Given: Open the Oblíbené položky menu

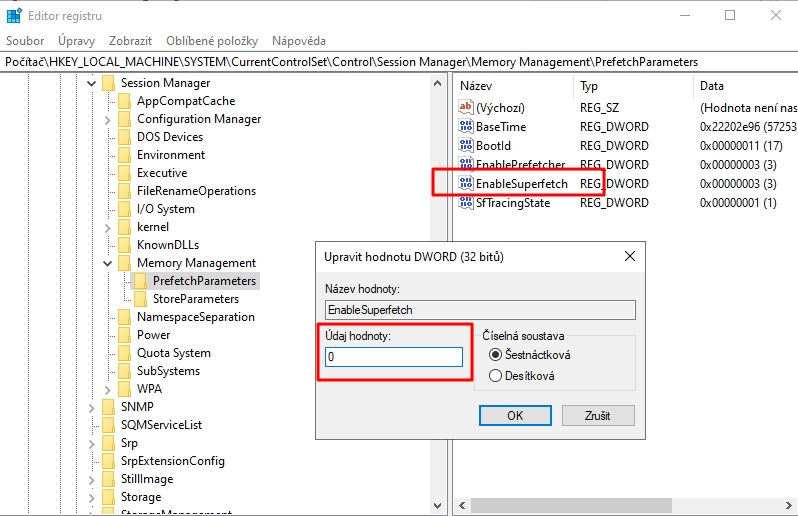Looking at the screenshot, I should click(x=212, y=41).
